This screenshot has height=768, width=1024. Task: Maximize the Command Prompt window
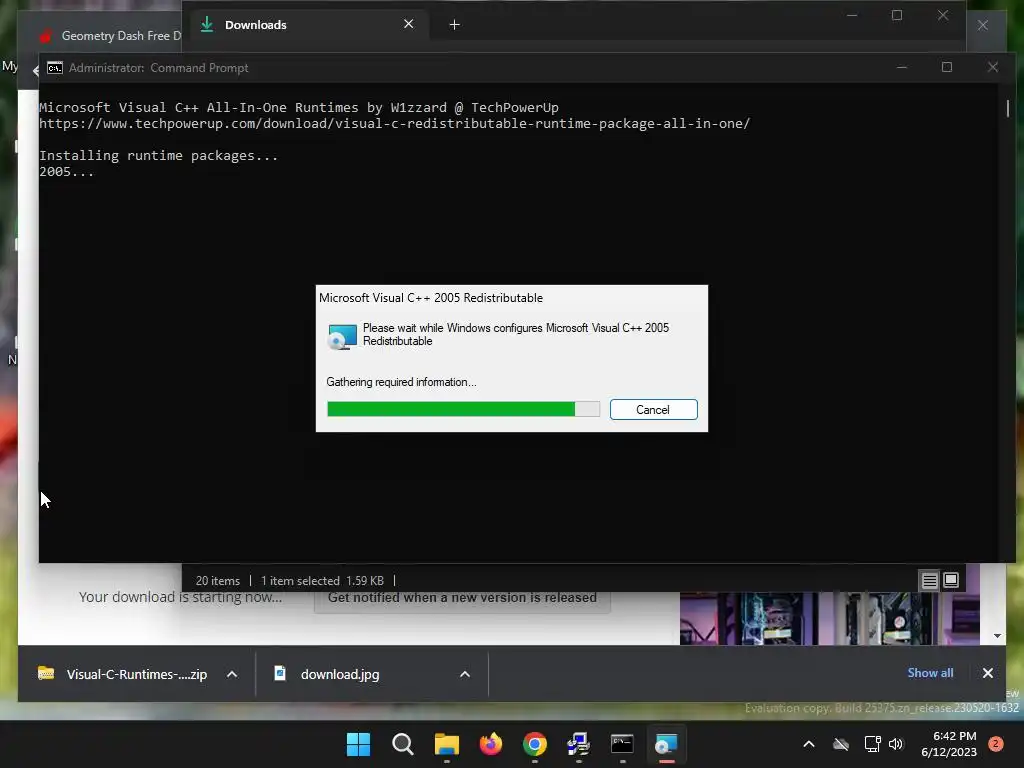[947, 67]
